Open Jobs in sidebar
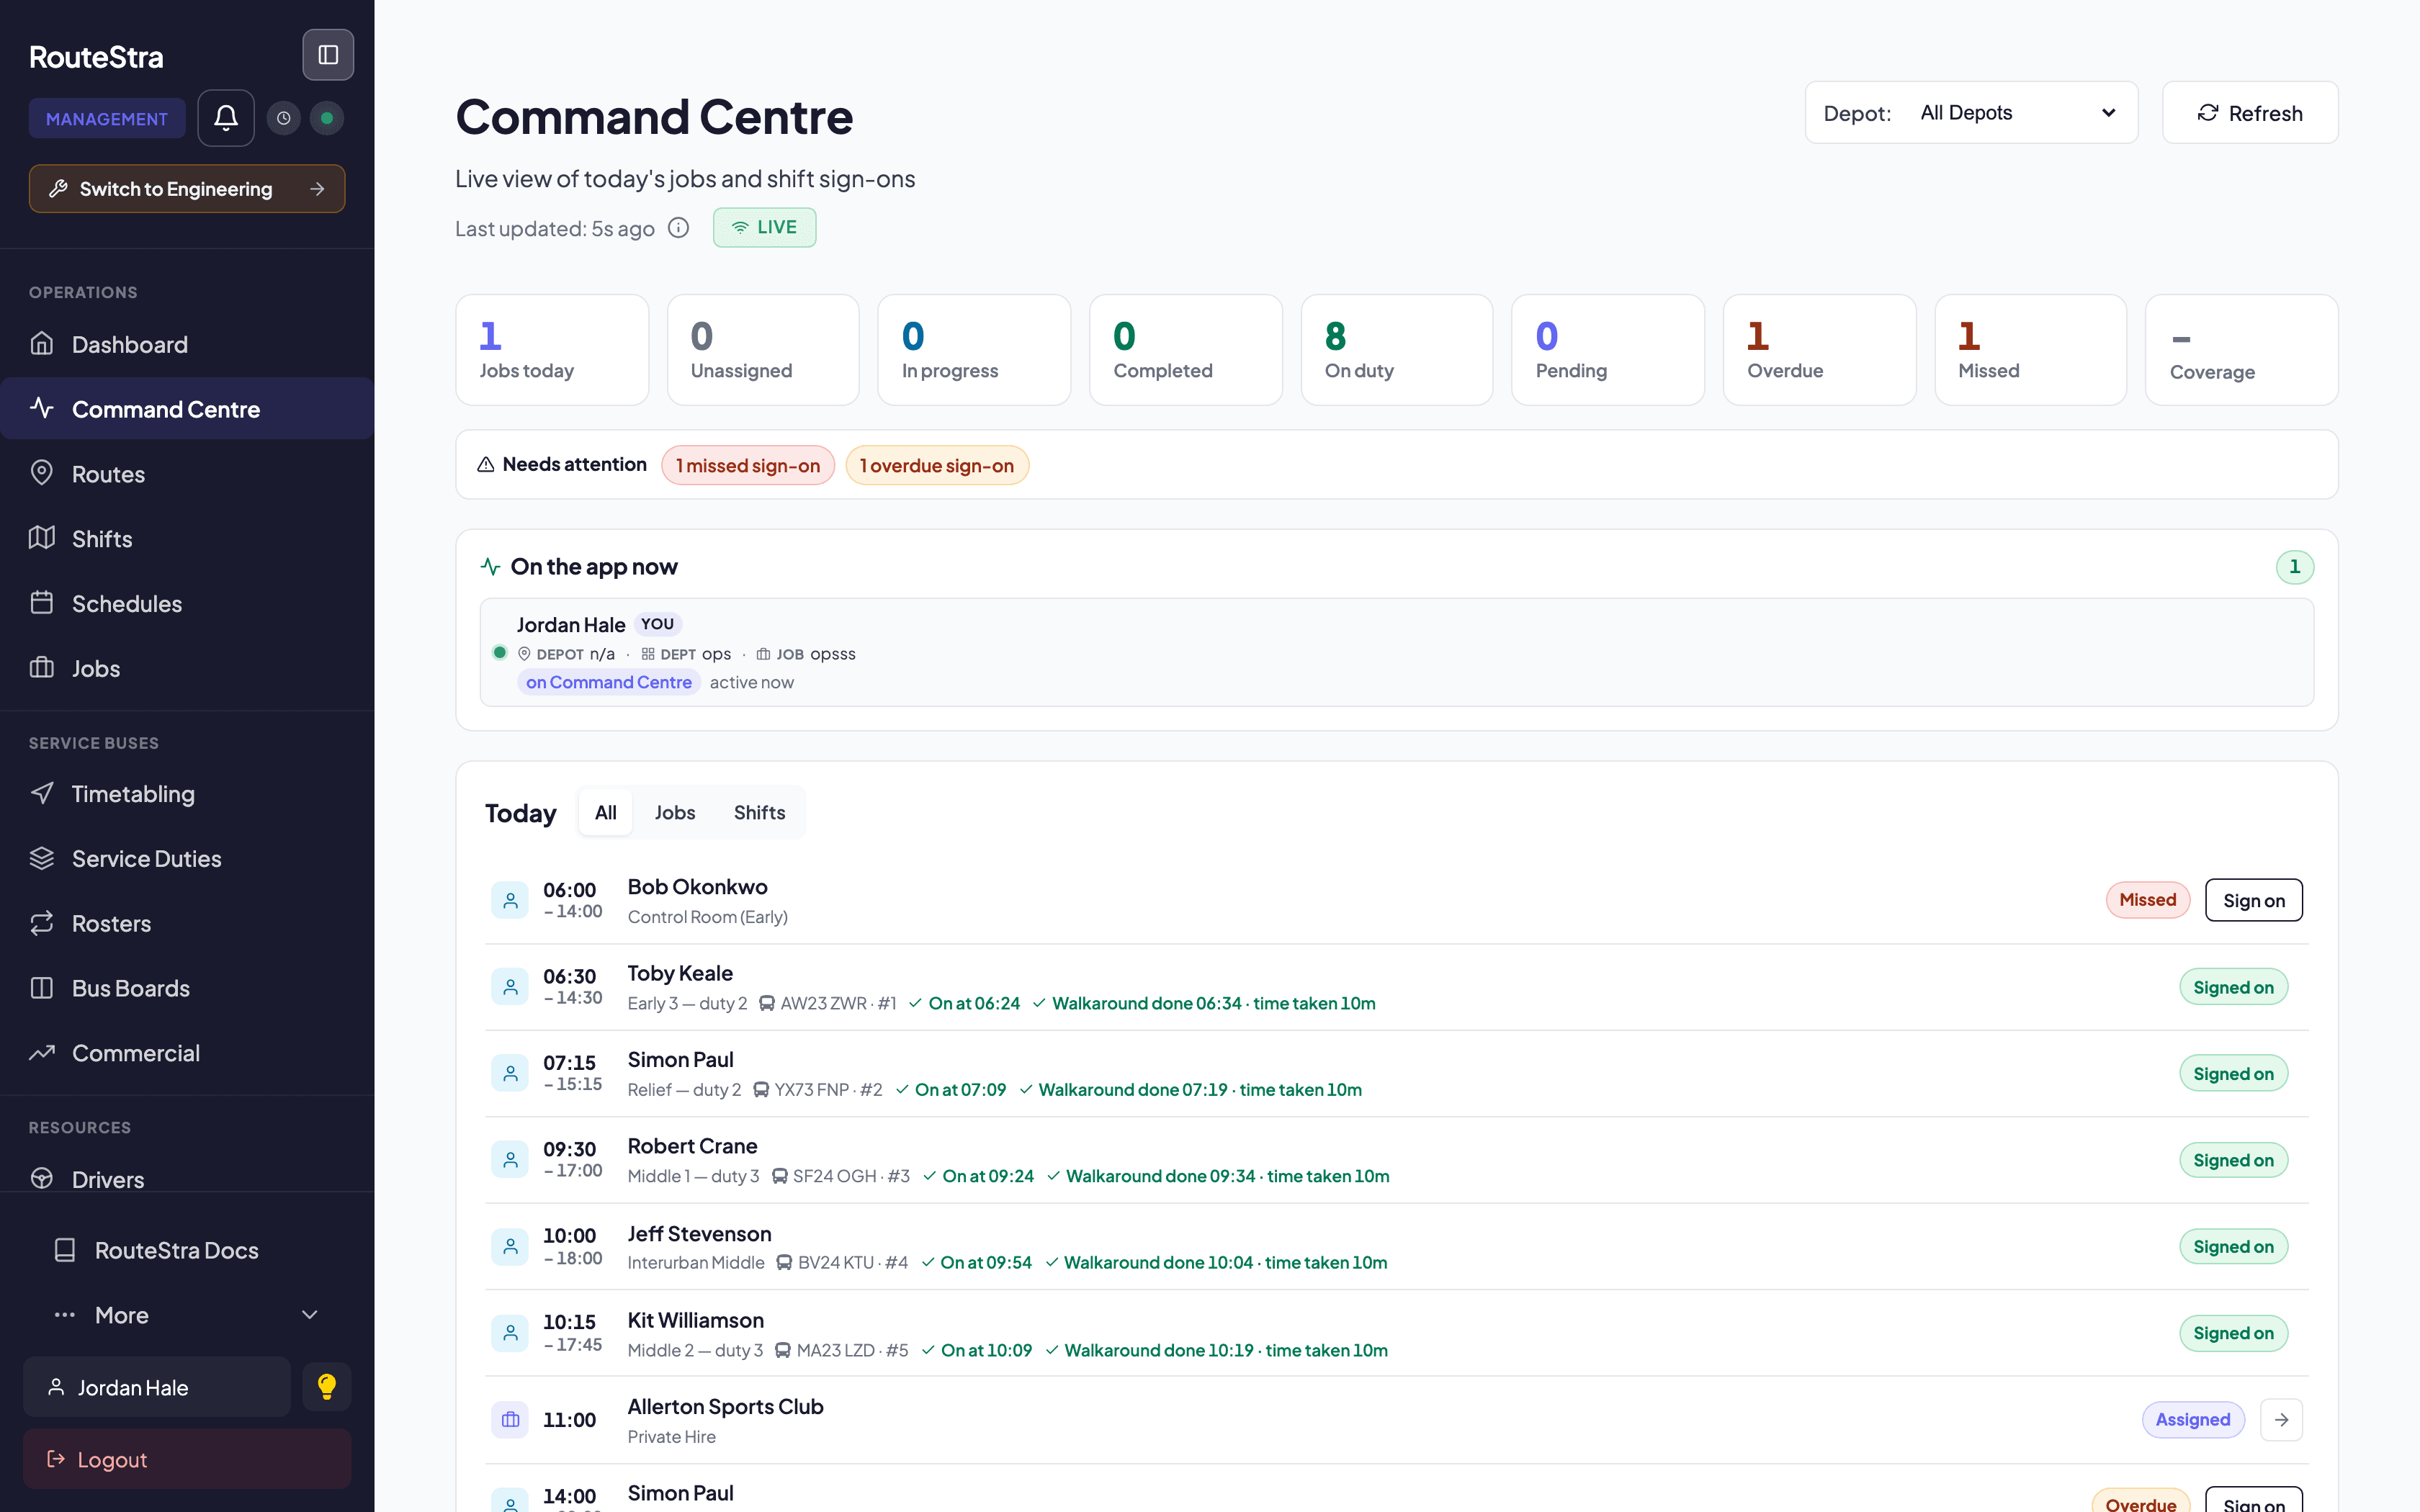2420x1512 pixels. [187, 668]
